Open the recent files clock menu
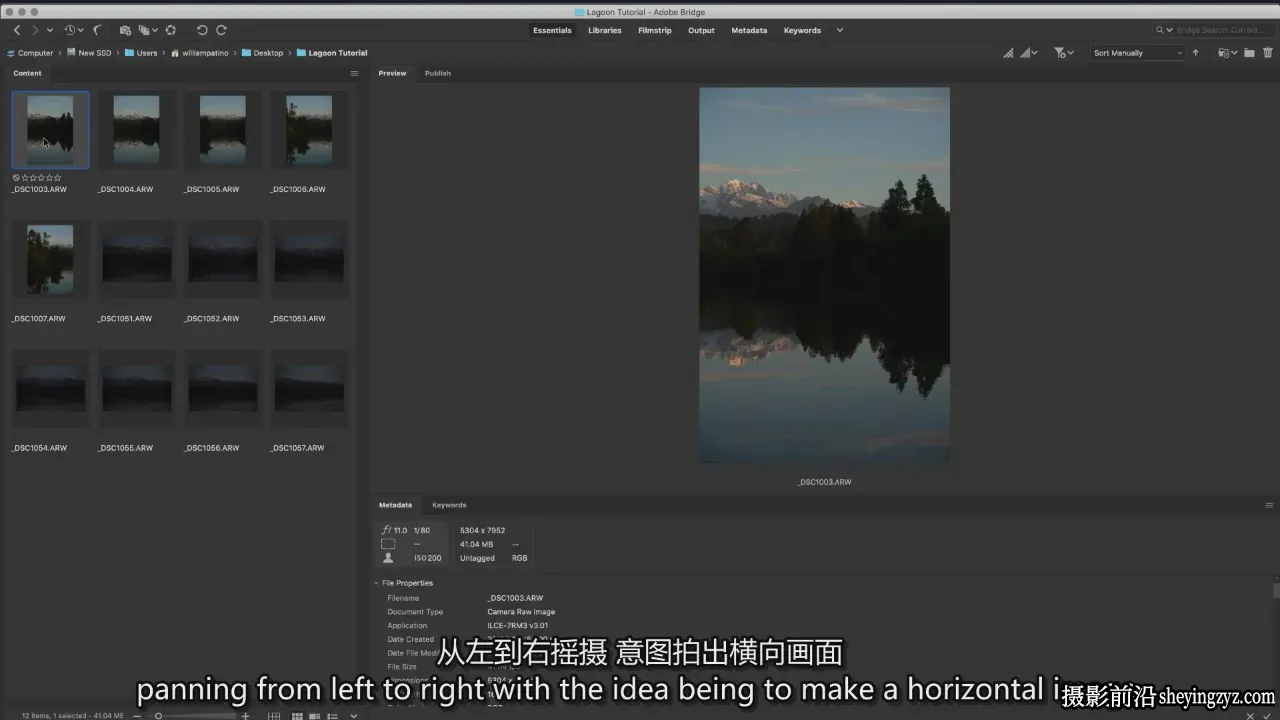Image resolution: width=1280 pixels, height=720 pixels. click(x=72, y=31)
